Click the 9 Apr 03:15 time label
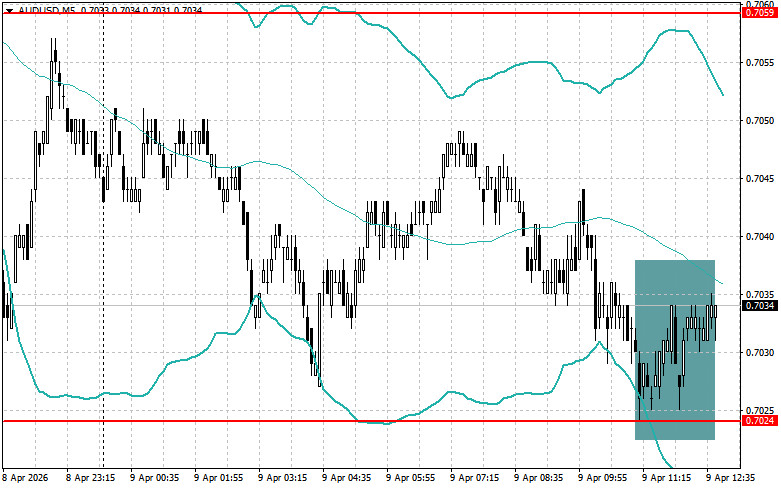The width and height of the screenshot is (781, 489). click(x=282, y=478)
